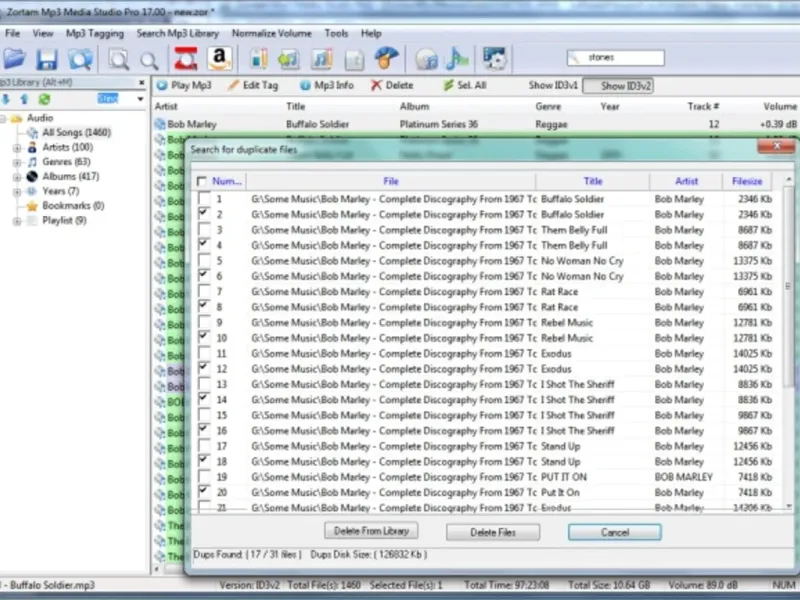Click Cancel in duplicate files dialog
The height and width of the screenshot is (600, 800).
click(615, 532)
